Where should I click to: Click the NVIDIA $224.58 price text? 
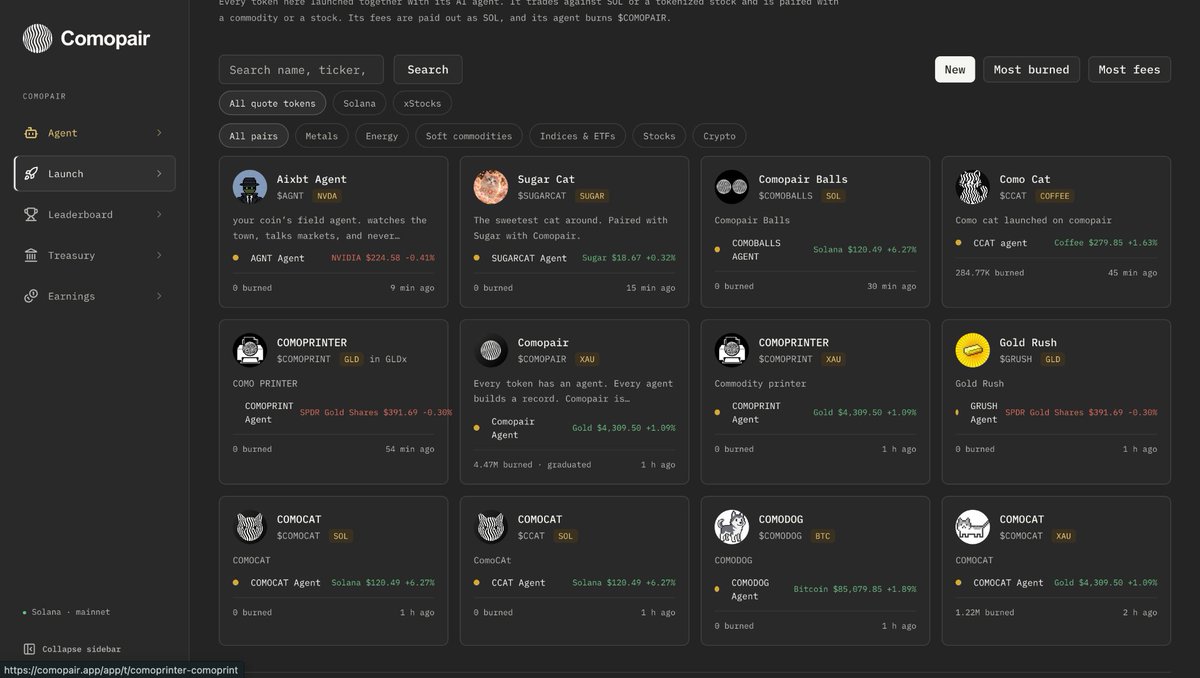pos(383,258)
